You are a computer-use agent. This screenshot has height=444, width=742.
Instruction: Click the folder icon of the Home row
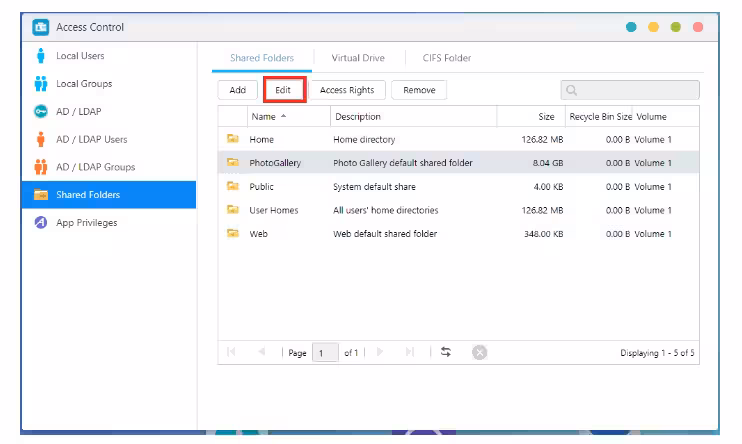click(x=233, y=139)
